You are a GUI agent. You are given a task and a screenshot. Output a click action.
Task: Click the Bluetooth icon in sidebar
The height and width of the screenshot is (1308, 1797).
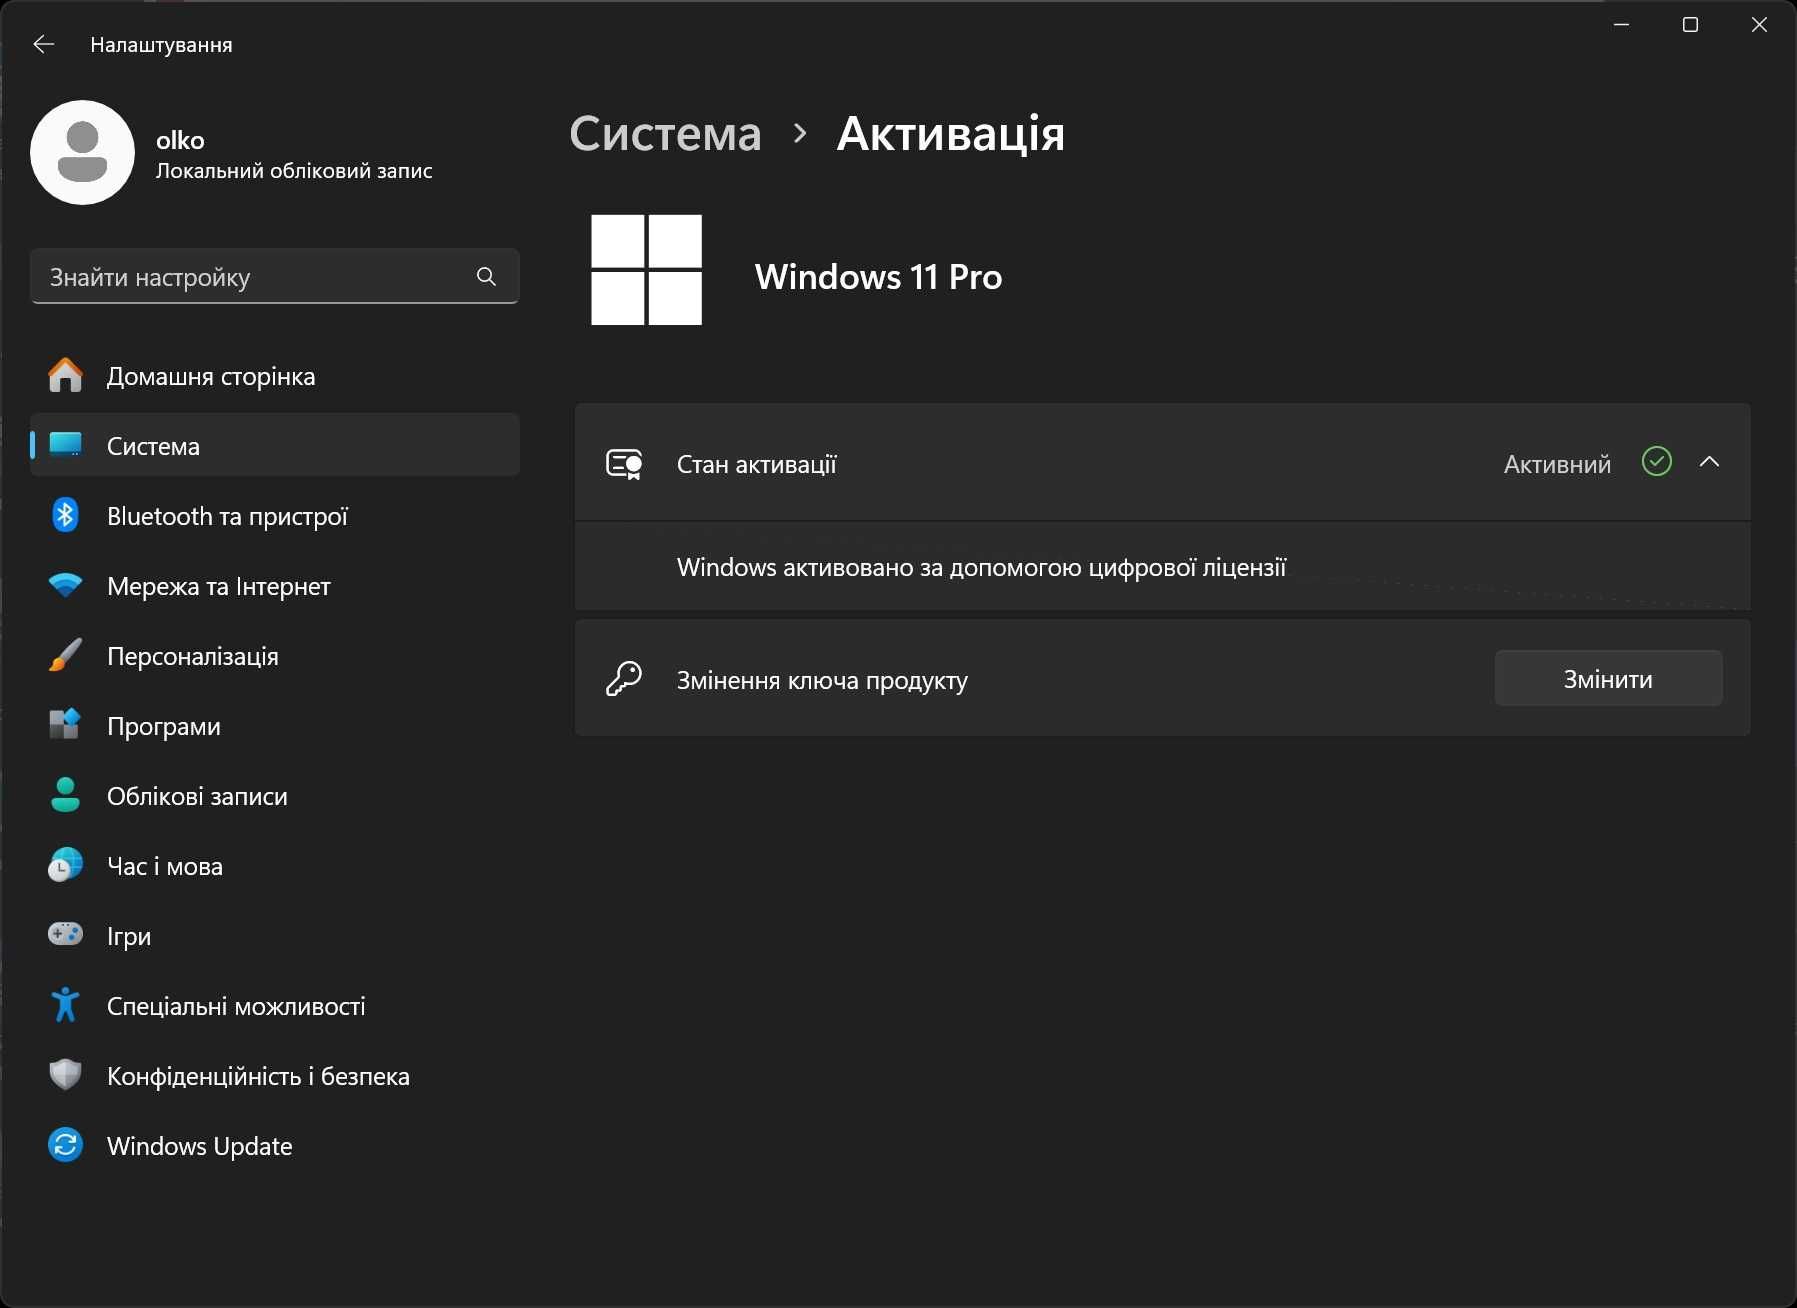coord(66,515)
